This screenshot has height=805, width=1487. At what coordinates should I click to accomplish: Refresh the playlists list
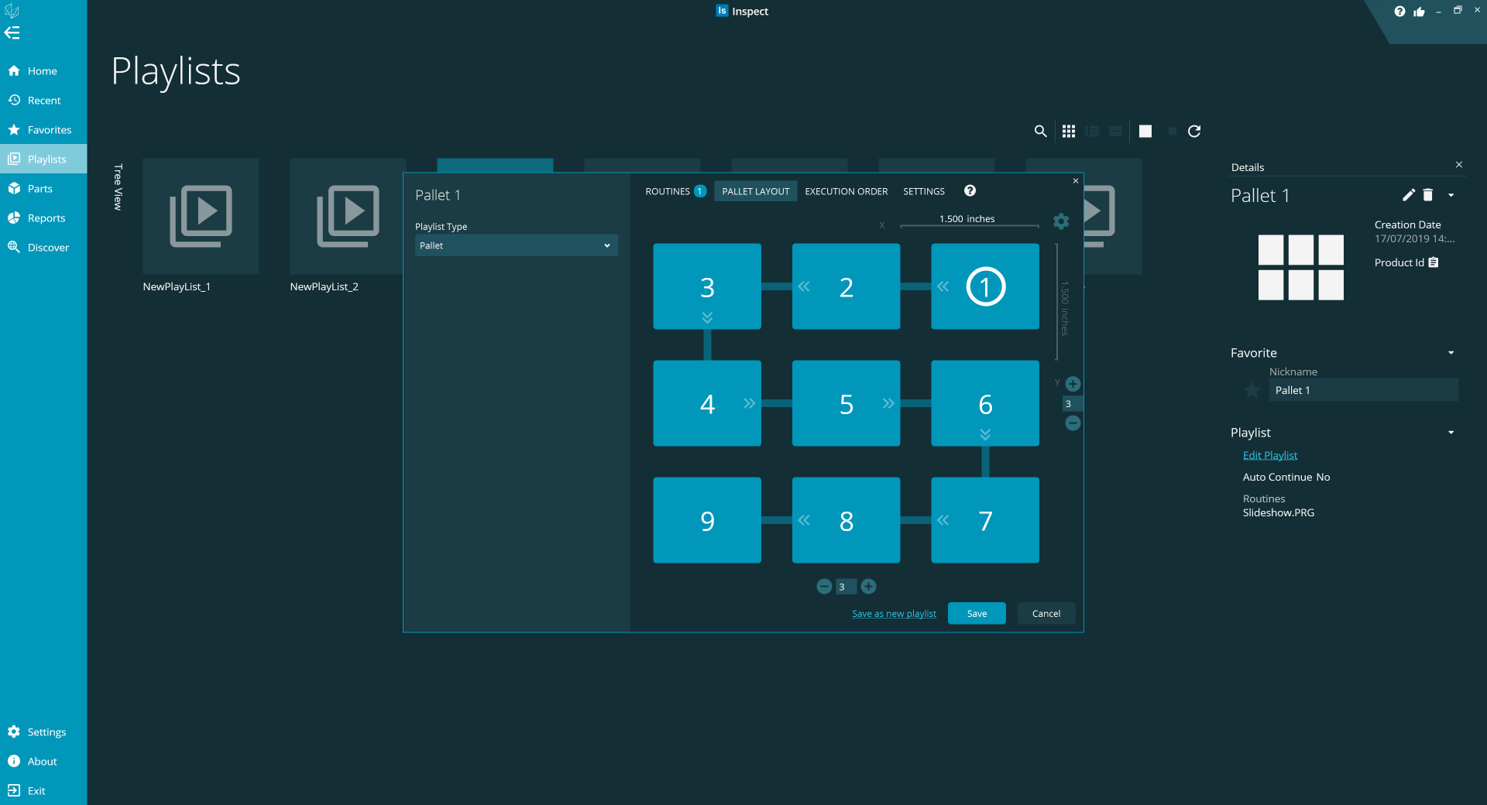[1194, 131]
